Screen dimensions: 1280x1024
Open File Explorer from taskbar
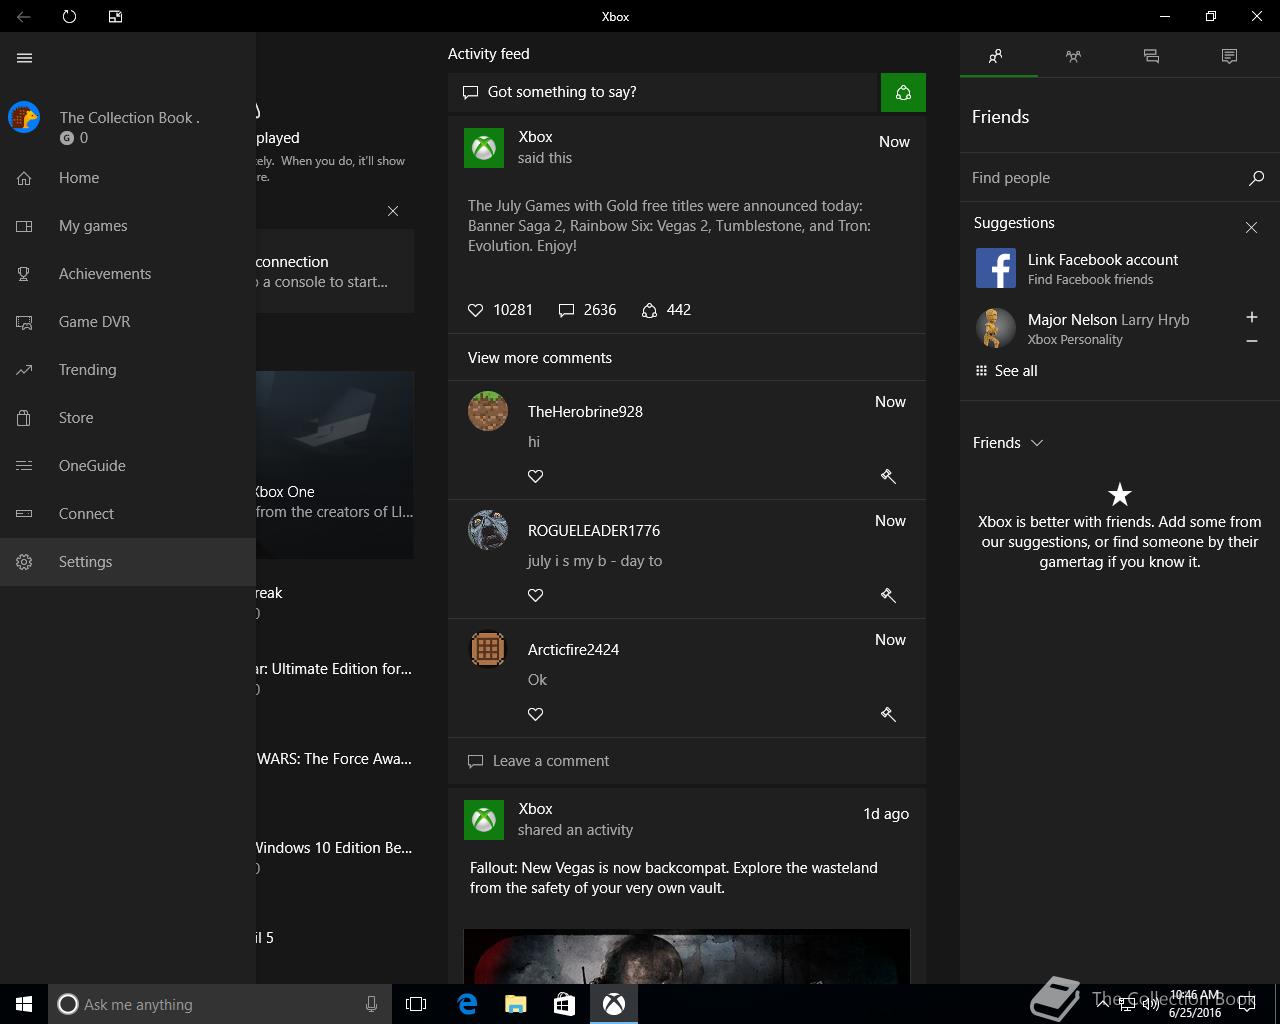(515, 1004)
